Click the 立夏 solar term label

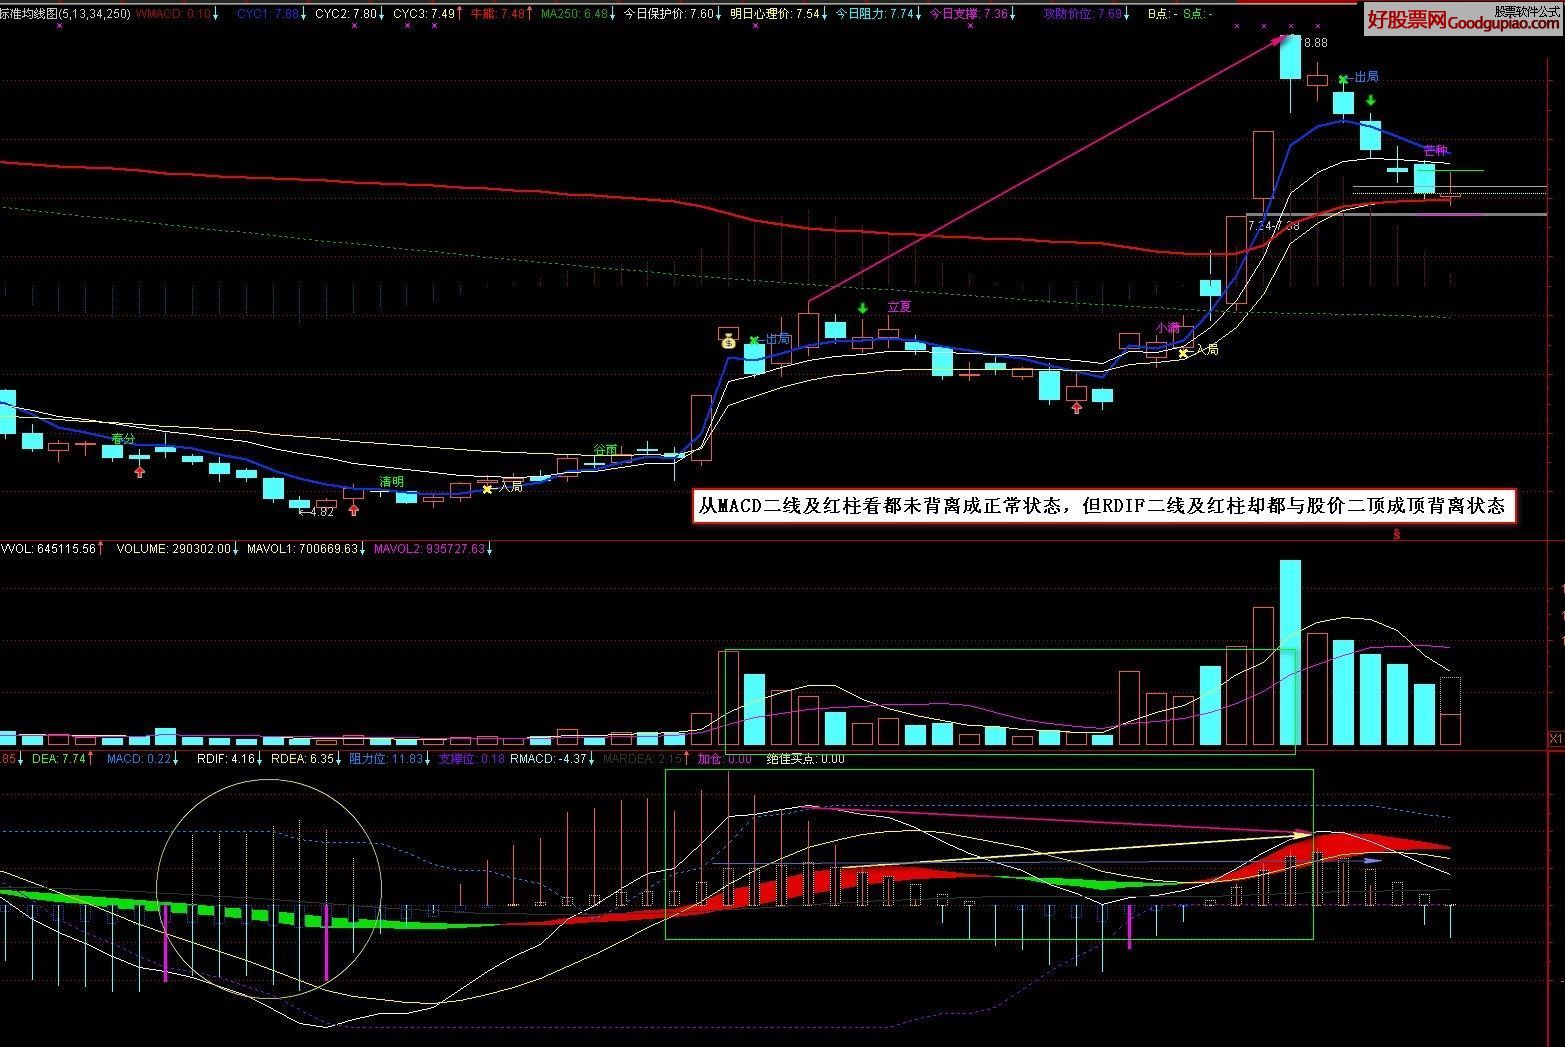coord(899,307)
